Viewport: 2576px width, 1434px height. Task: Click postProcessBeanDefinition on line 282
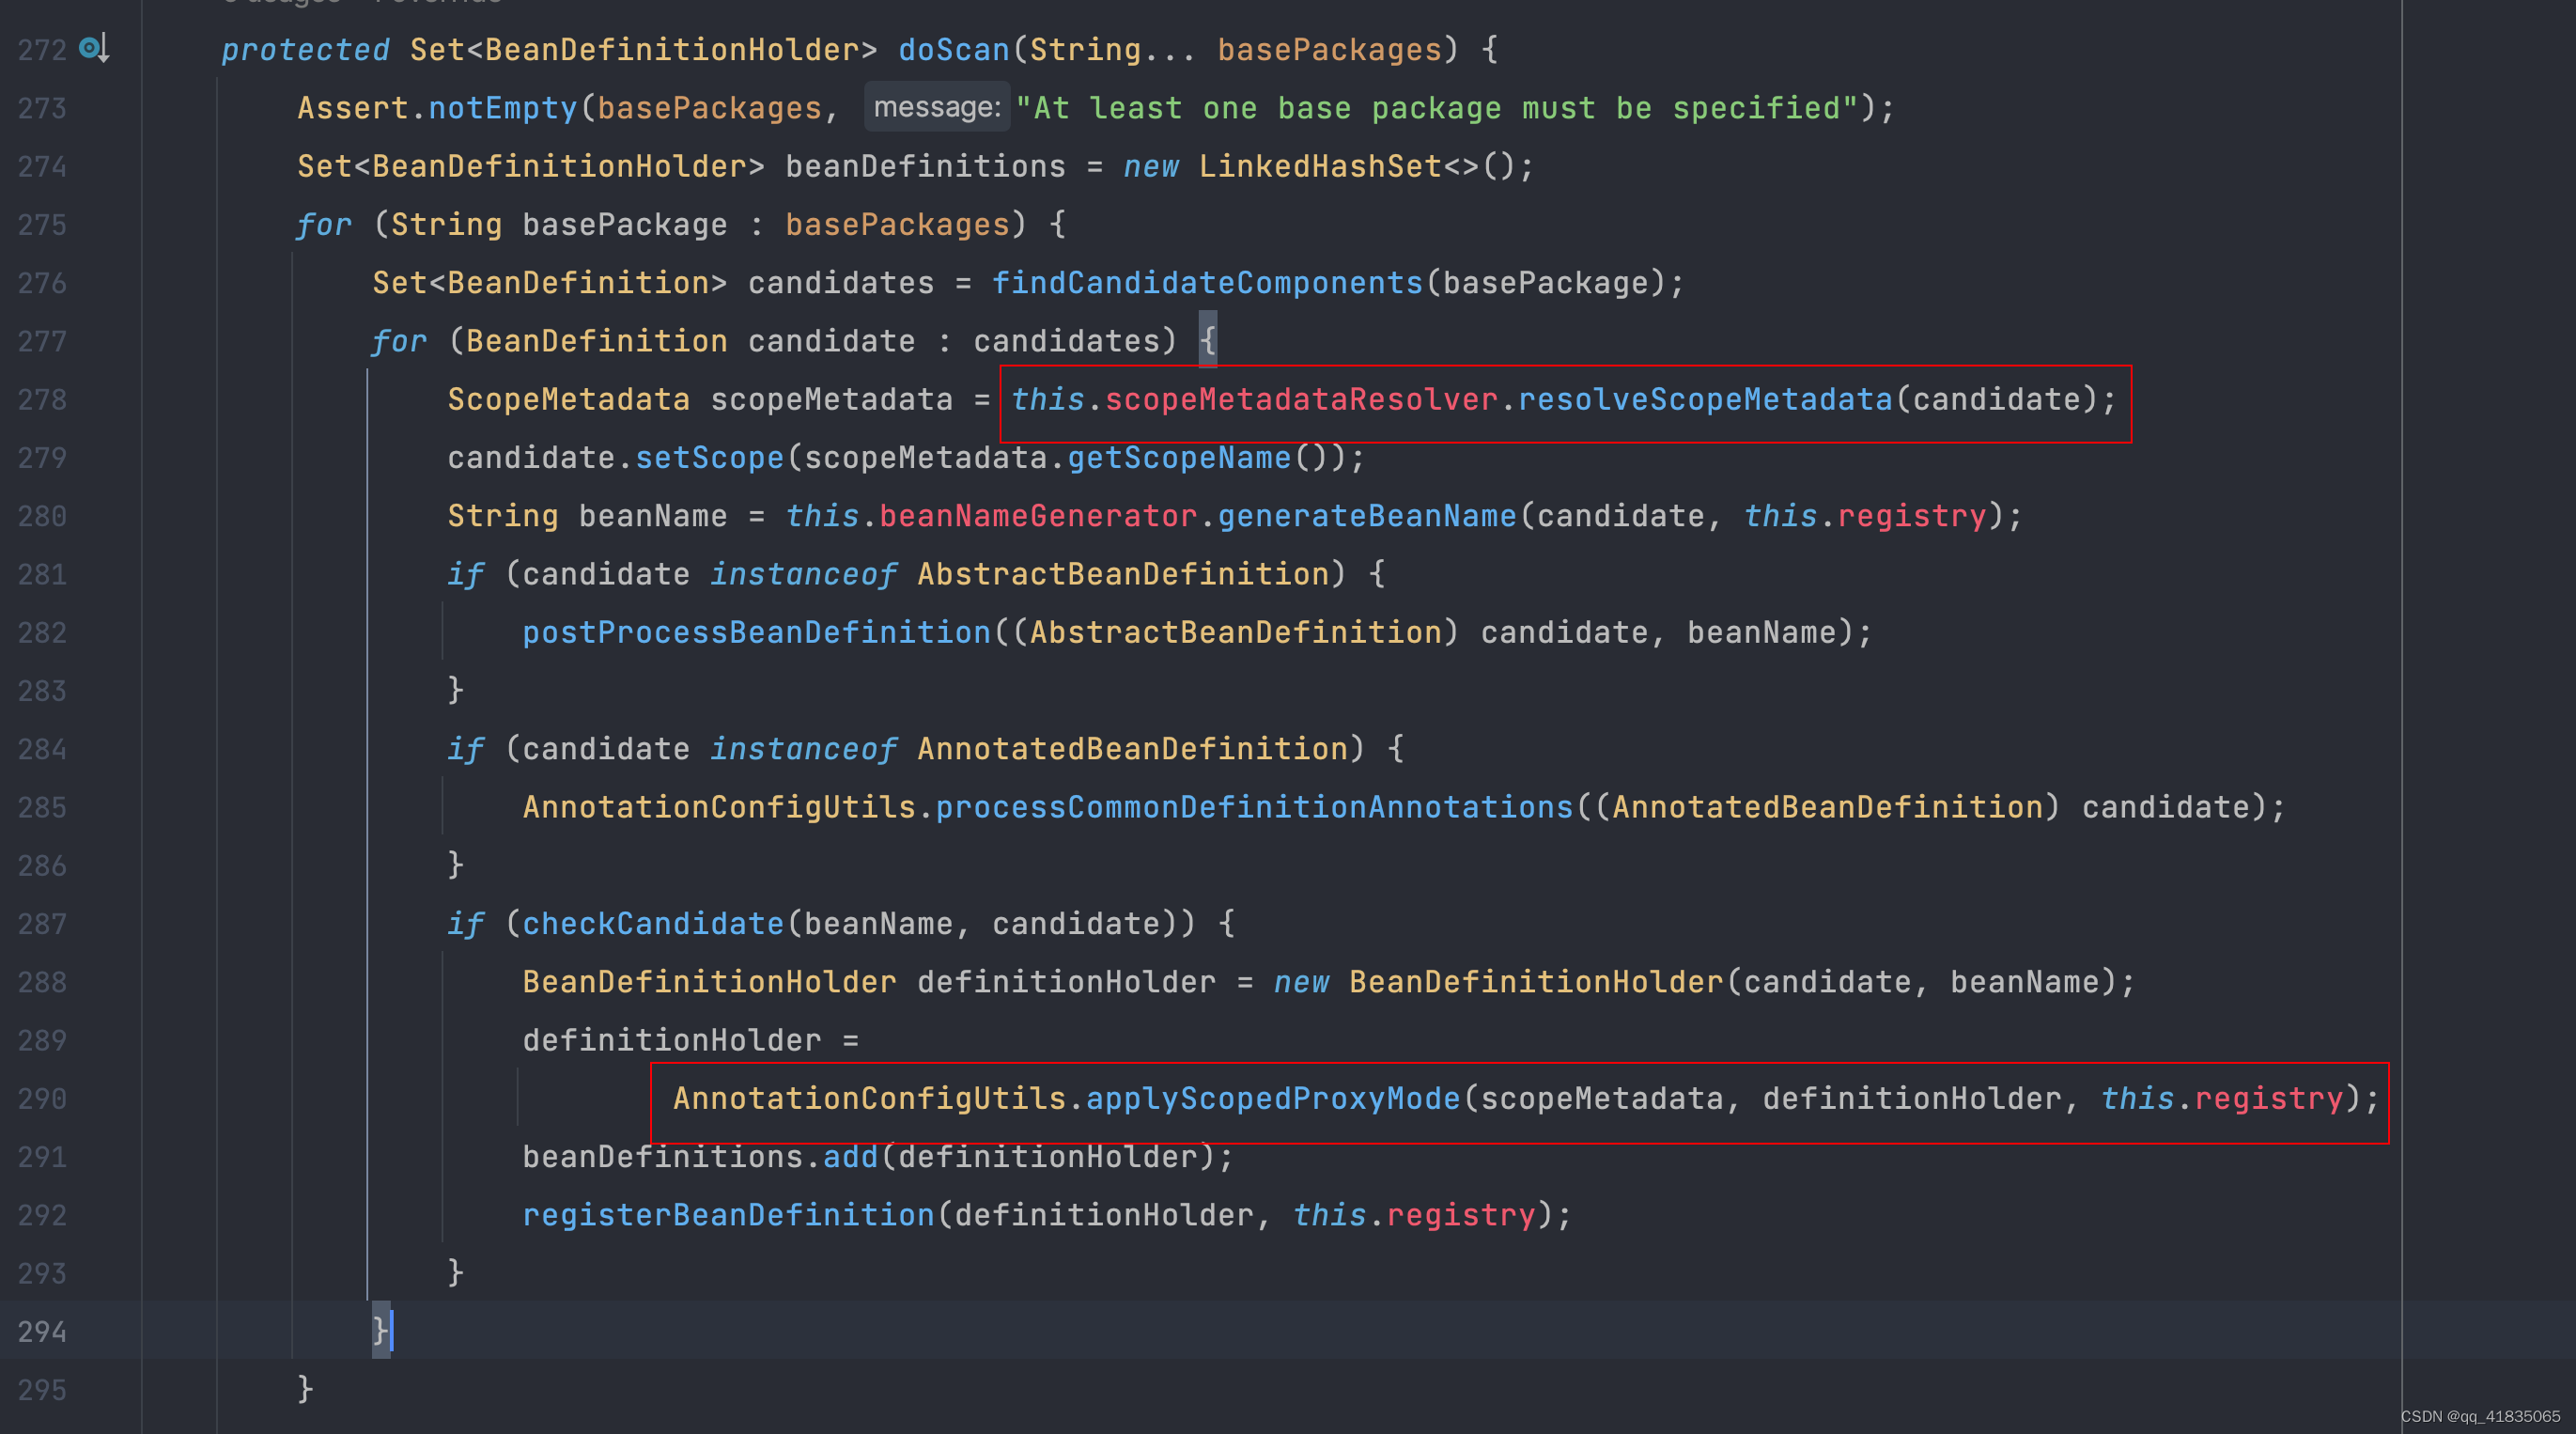(x=757, y=633)
